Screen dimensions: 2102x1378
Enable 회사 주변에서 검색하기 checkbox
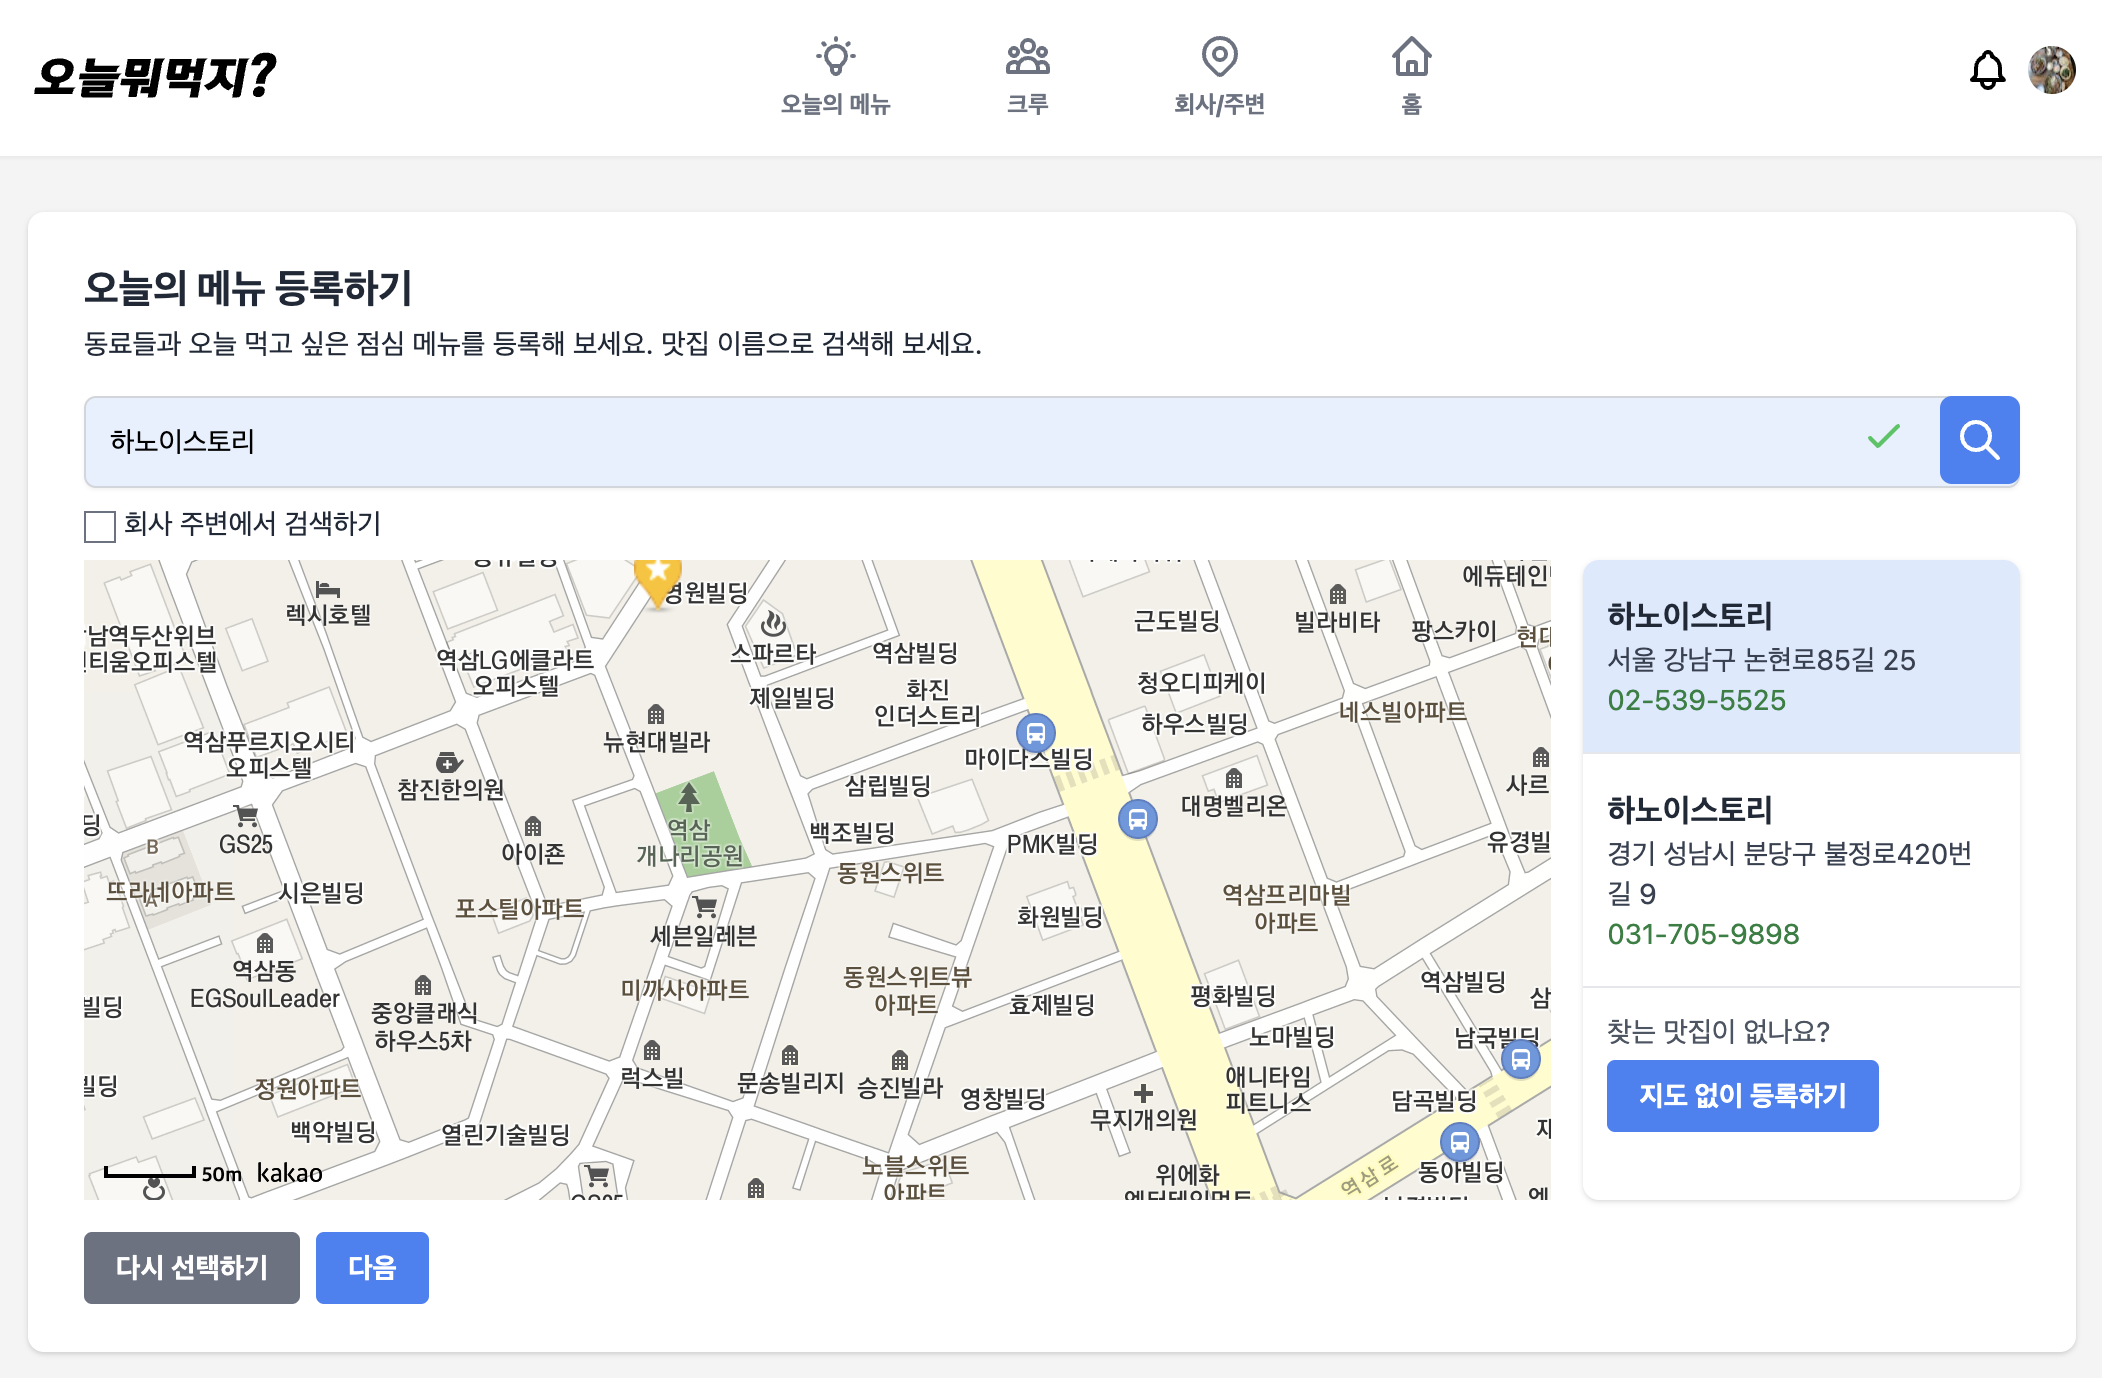(100, 526)
